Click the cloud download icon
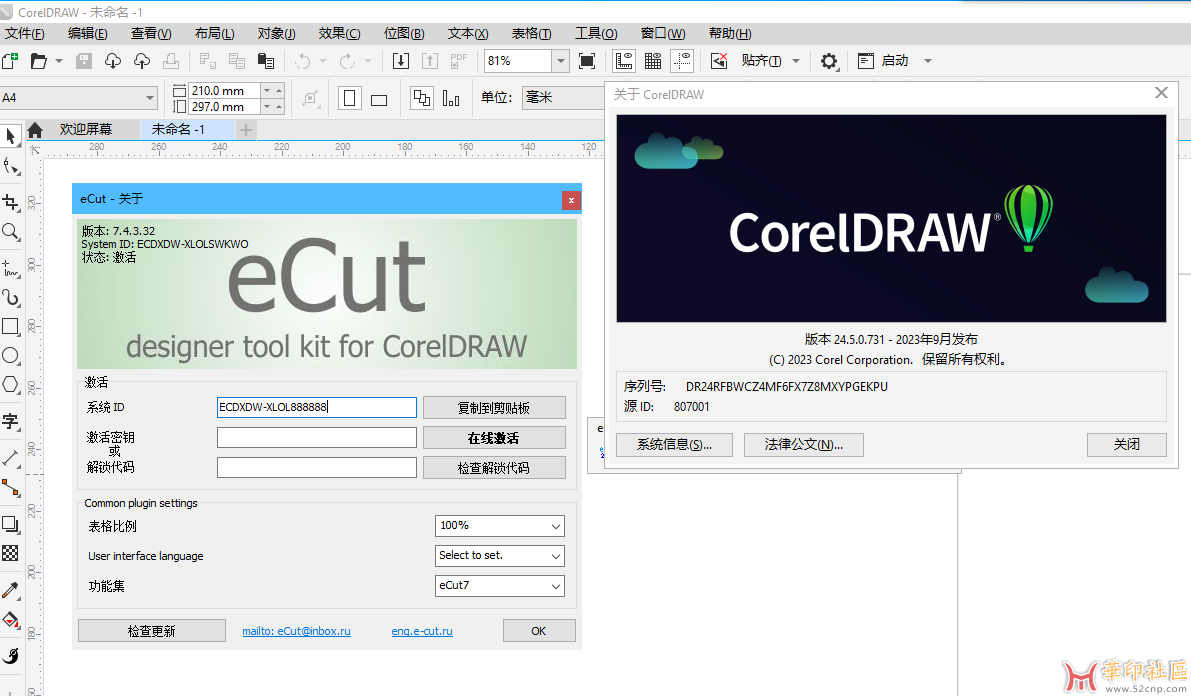 tap(113, 61)
